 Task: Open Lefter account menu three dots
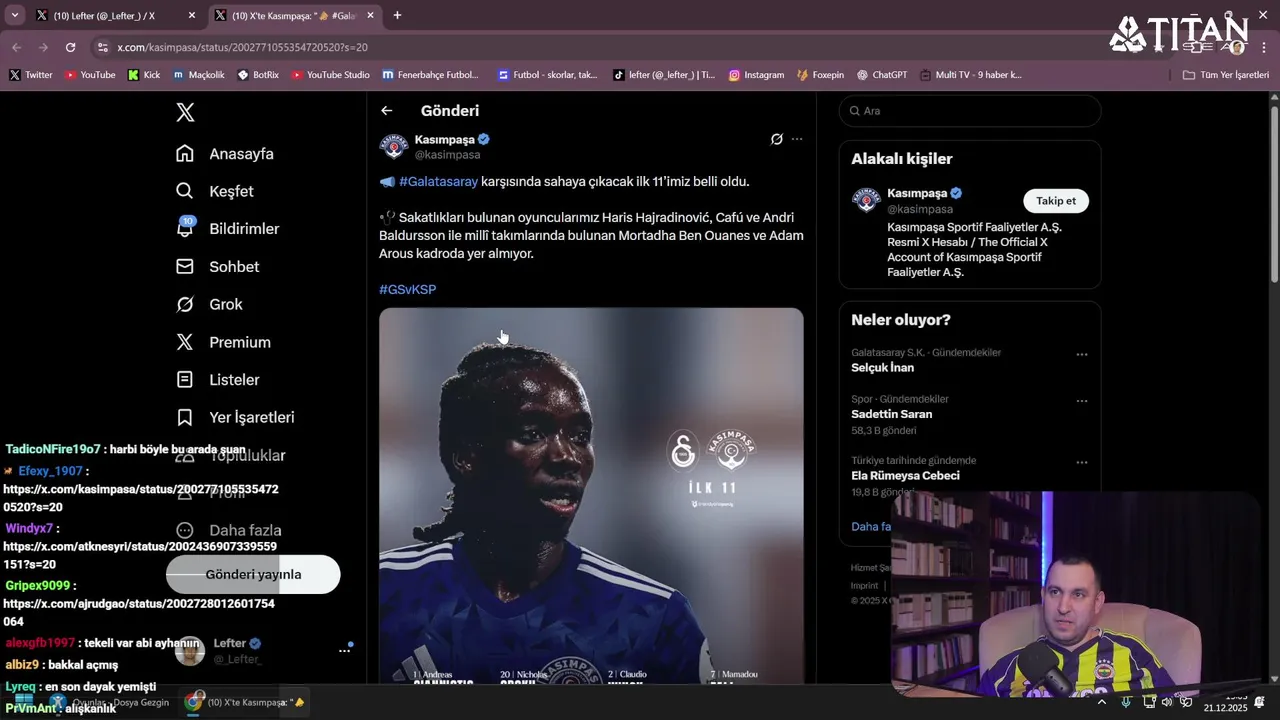point(344,650)
